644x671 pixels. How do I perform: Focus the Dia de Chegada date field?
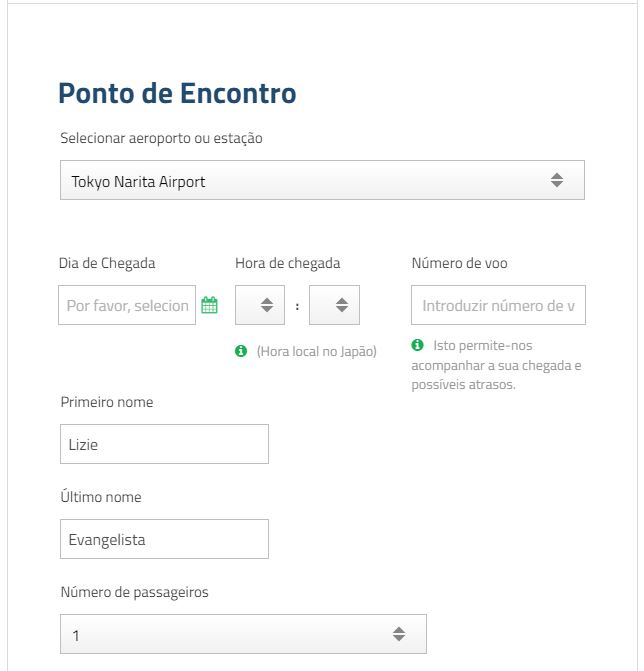click(x=128, y=306)
